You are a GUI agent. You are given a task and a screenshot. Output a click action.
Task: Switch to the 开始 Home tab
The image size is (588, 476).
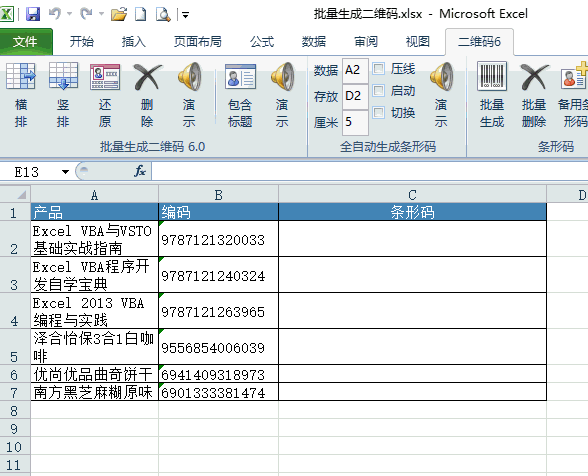pos(81,41)
